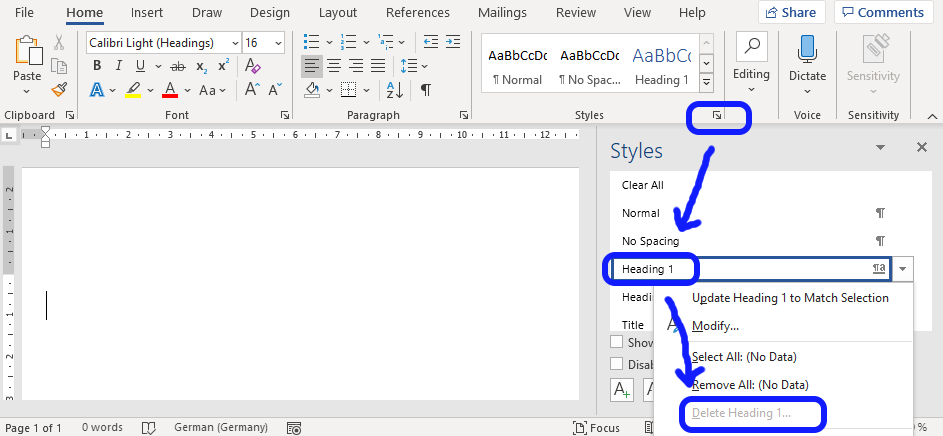Click the Cut scissors icon
This screenshot has width=943, height=436.
[59, 43]
